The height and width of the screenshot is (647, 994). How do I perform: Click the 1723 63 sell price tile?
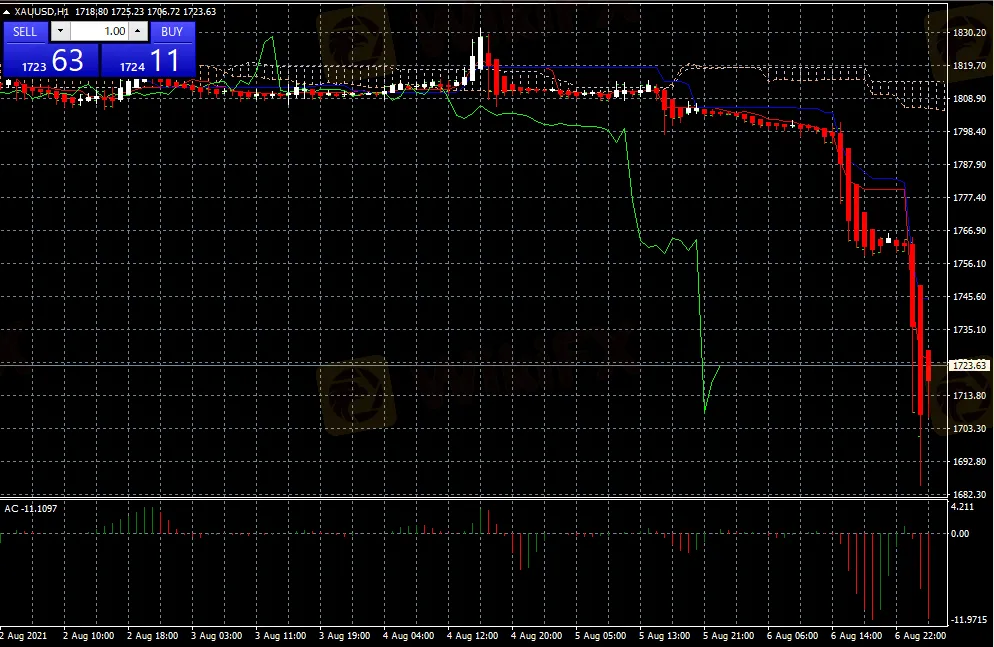click(x=51, y=60)
